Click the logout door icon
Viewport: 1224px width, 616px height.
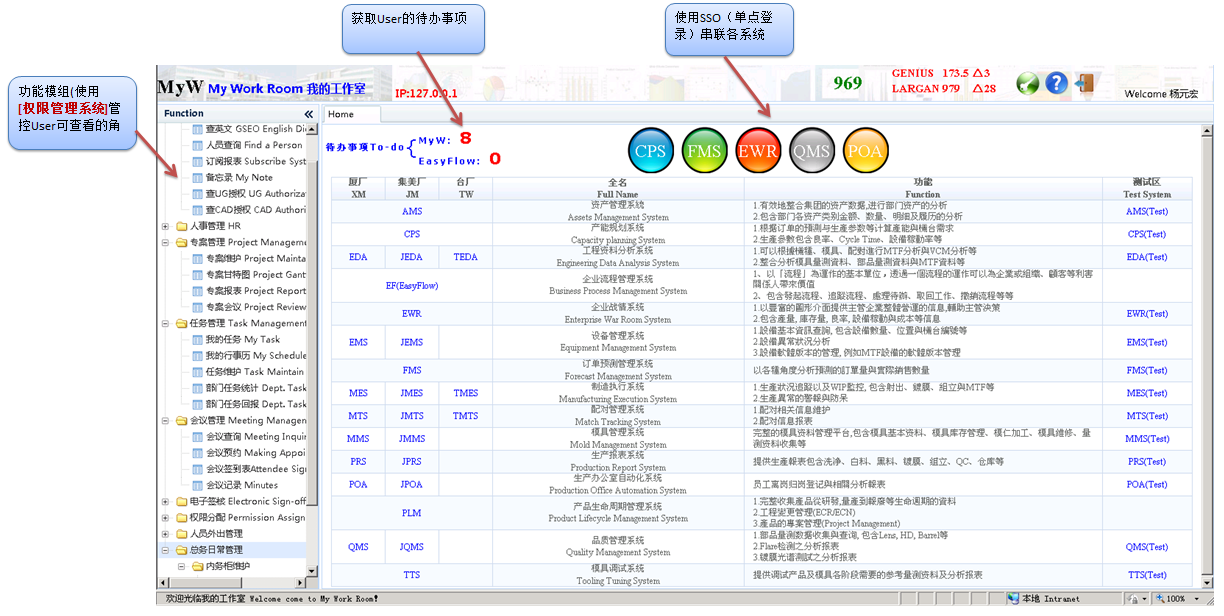click(x=1084, y=84)
